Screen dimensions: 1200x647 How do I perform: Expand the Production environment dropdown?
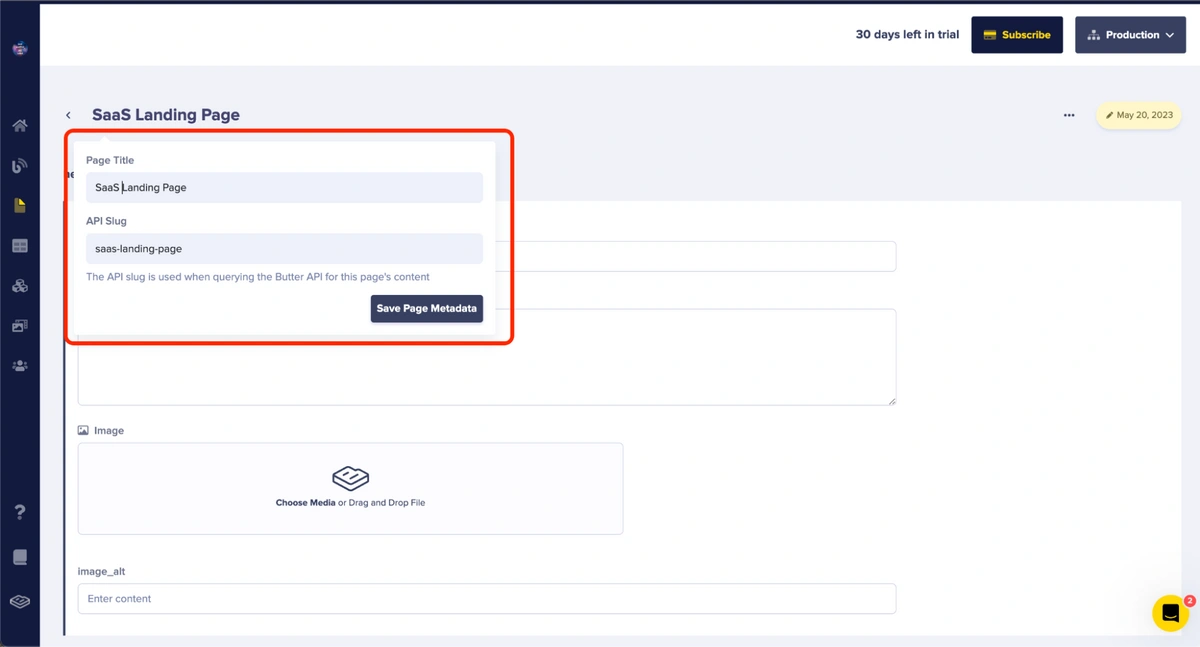pos(1130,35)
